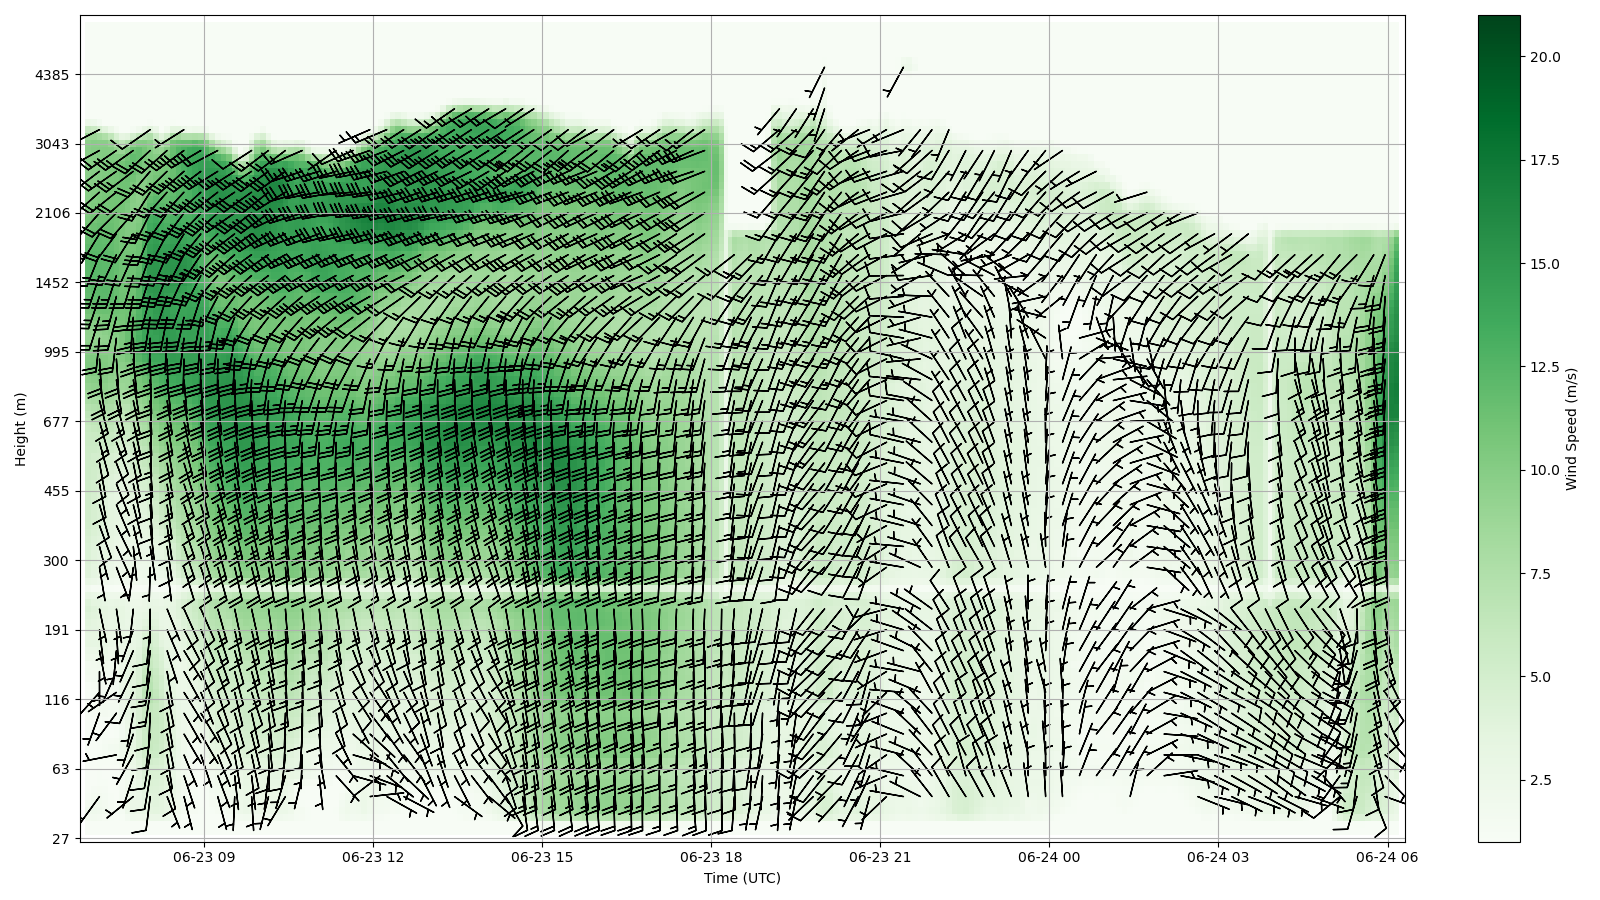Screen dimensions: 1600x900
Task: Select the 1452 height tick label
Action: pos(54,283)
